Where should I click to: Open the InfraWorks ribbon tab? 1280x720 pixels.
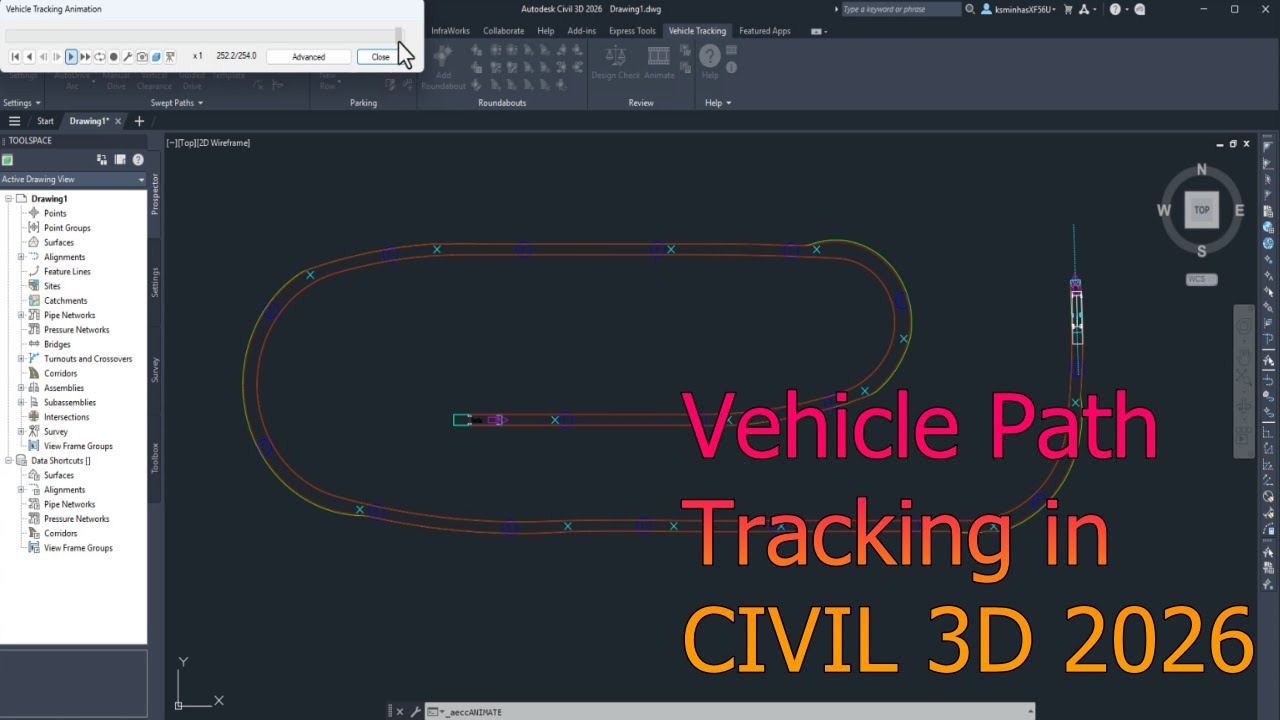tap(450, 31)
